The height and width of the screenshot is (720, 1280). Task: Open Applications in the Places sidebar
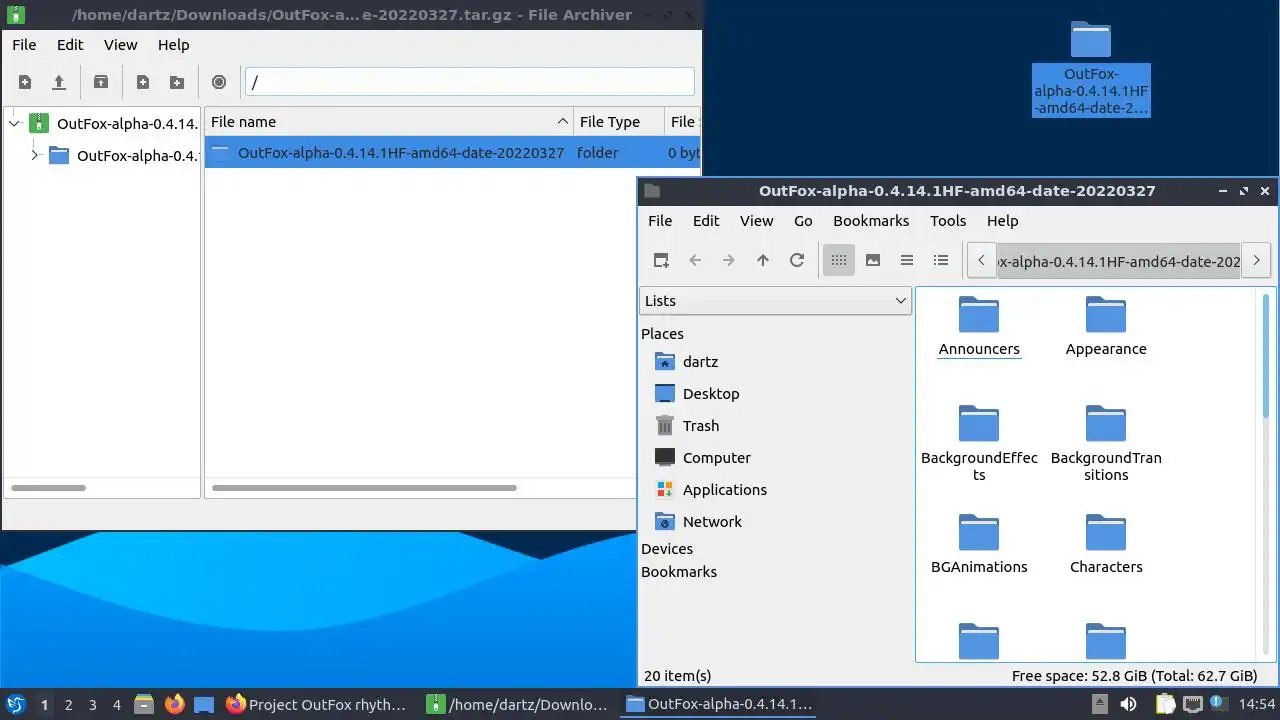coord(724,490)
